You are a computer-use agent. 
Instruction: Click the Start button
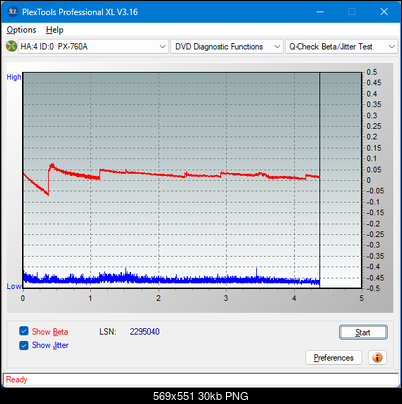pos(363,332)
